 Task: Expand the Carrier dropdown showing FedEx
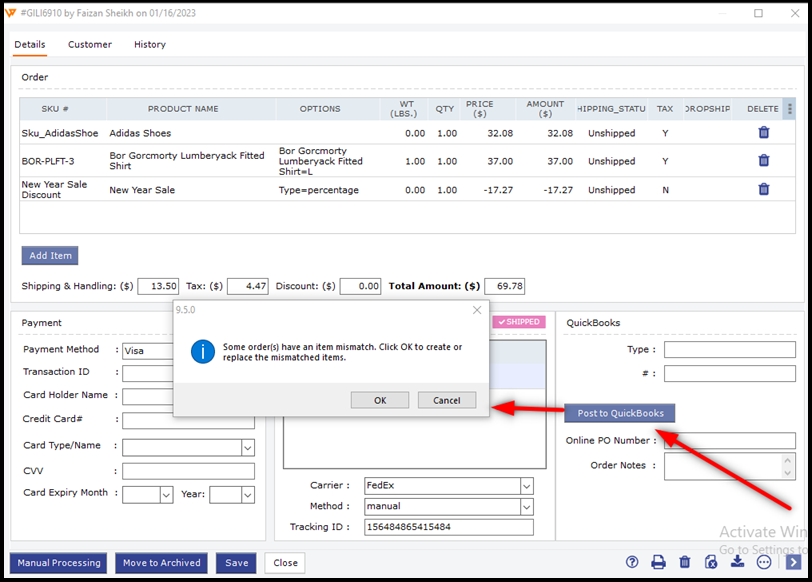click(x=527, y=485)
